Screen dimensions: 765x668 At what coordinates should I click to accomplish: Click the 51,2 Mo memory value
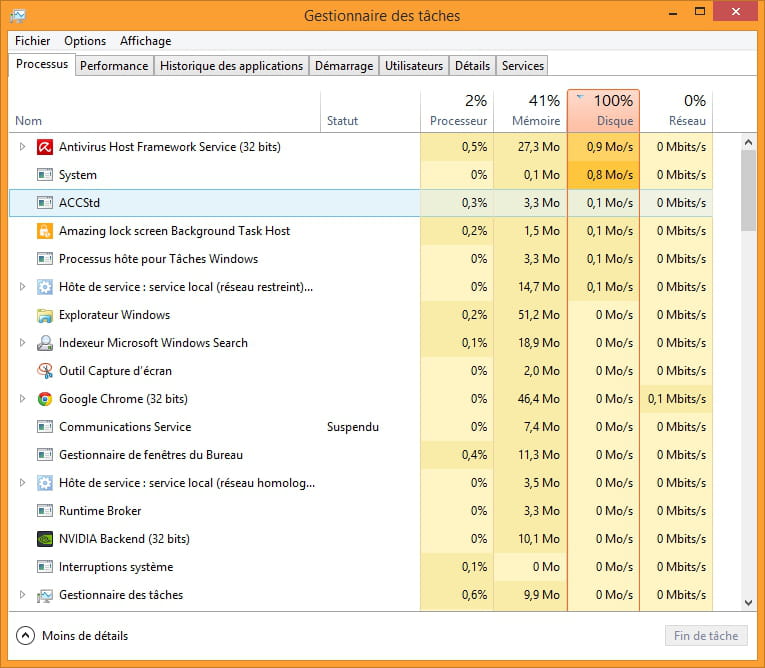(539, 315)
